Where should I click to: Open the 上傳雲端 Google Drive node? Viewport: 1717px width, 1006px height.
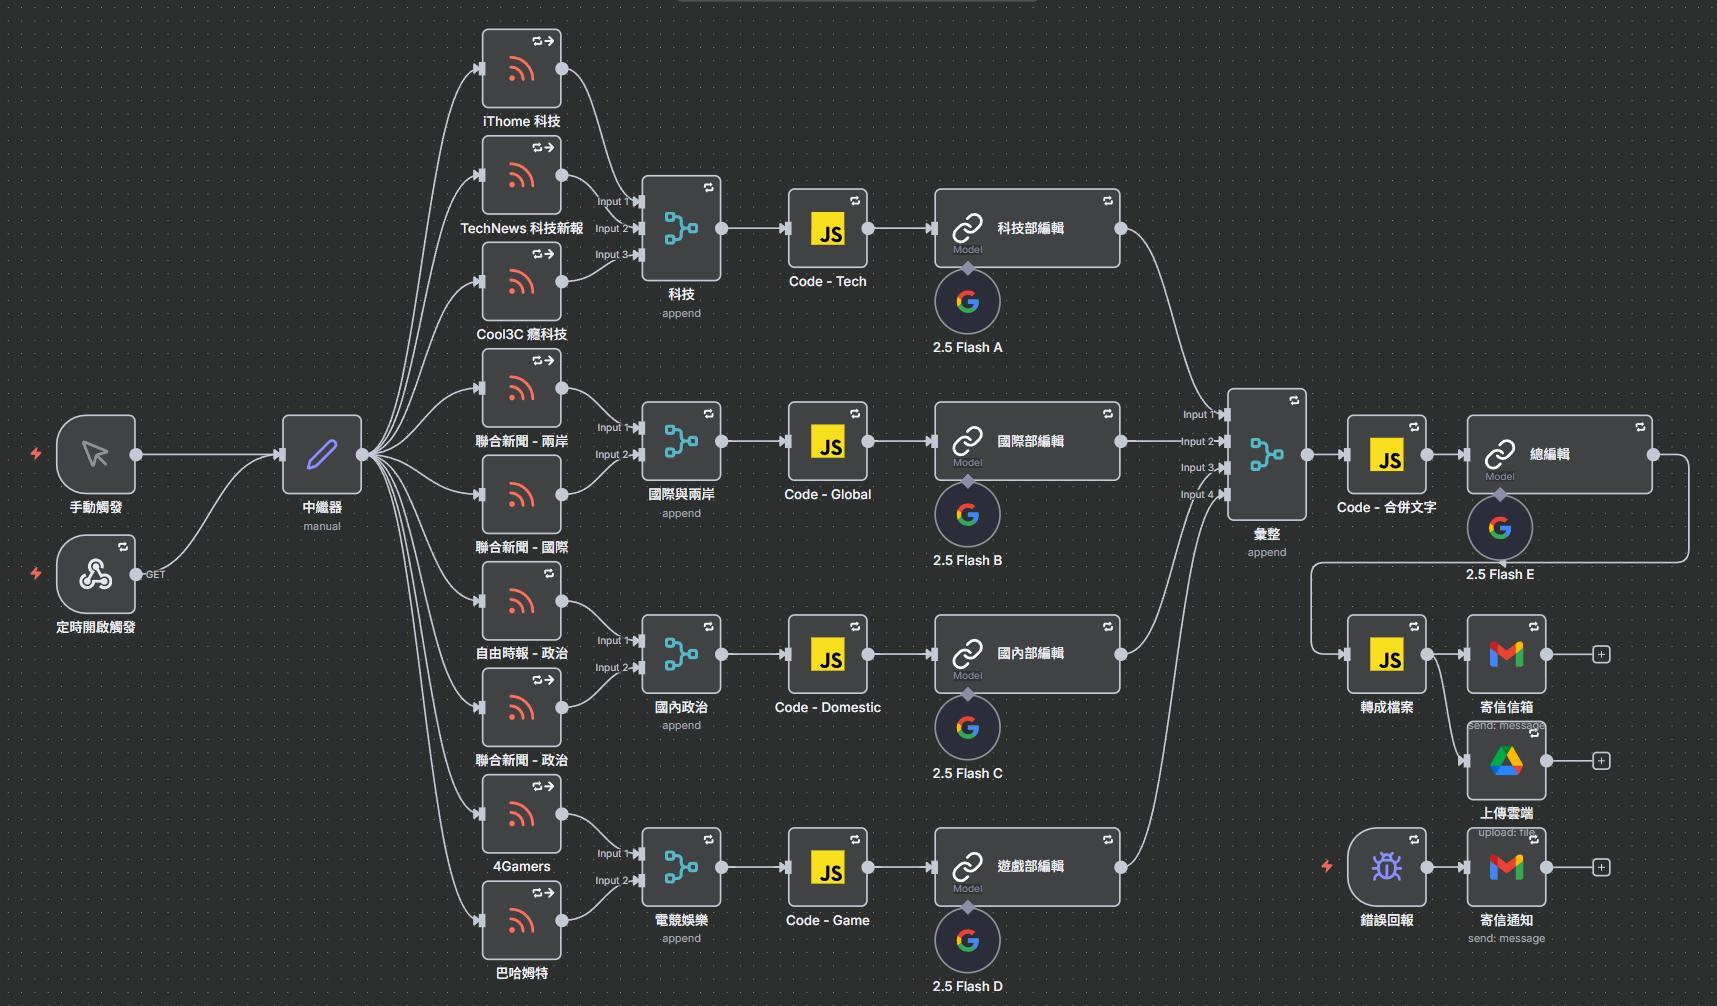(1506, 762)
